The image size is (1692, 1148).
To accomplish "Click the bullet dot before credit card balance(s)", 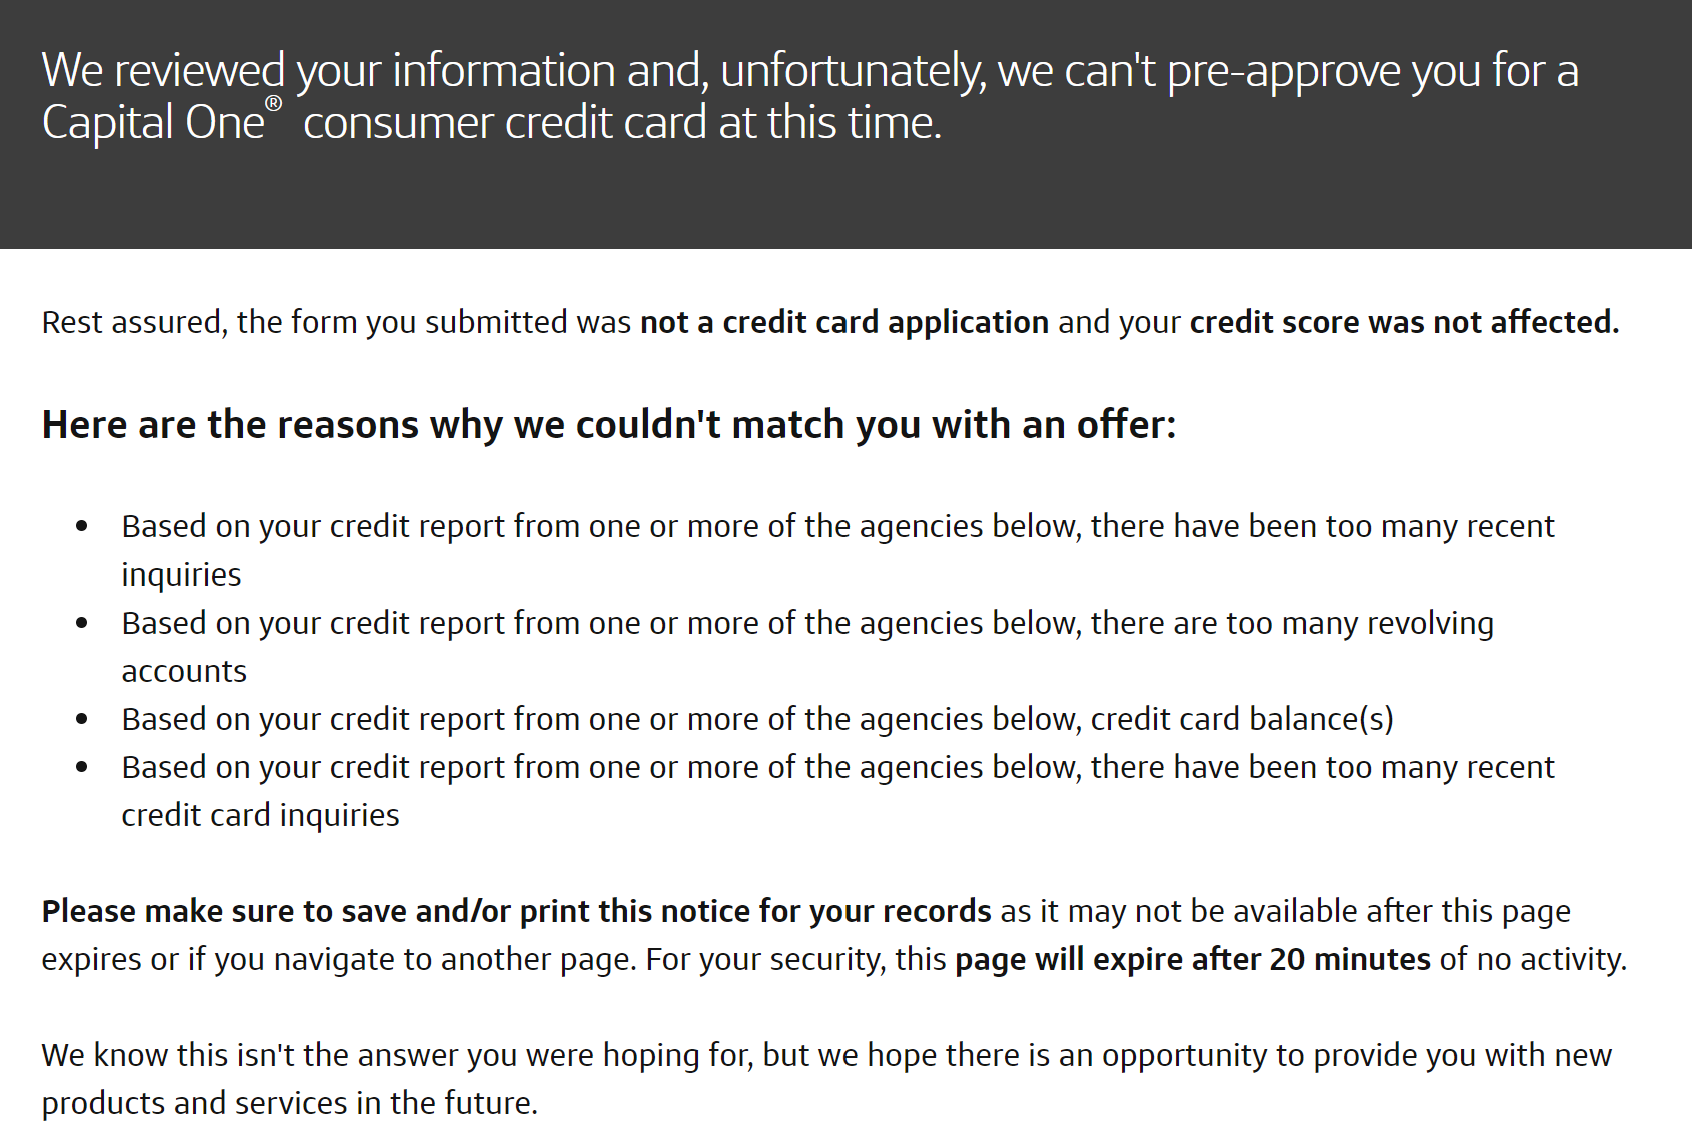I will (82, 720).
